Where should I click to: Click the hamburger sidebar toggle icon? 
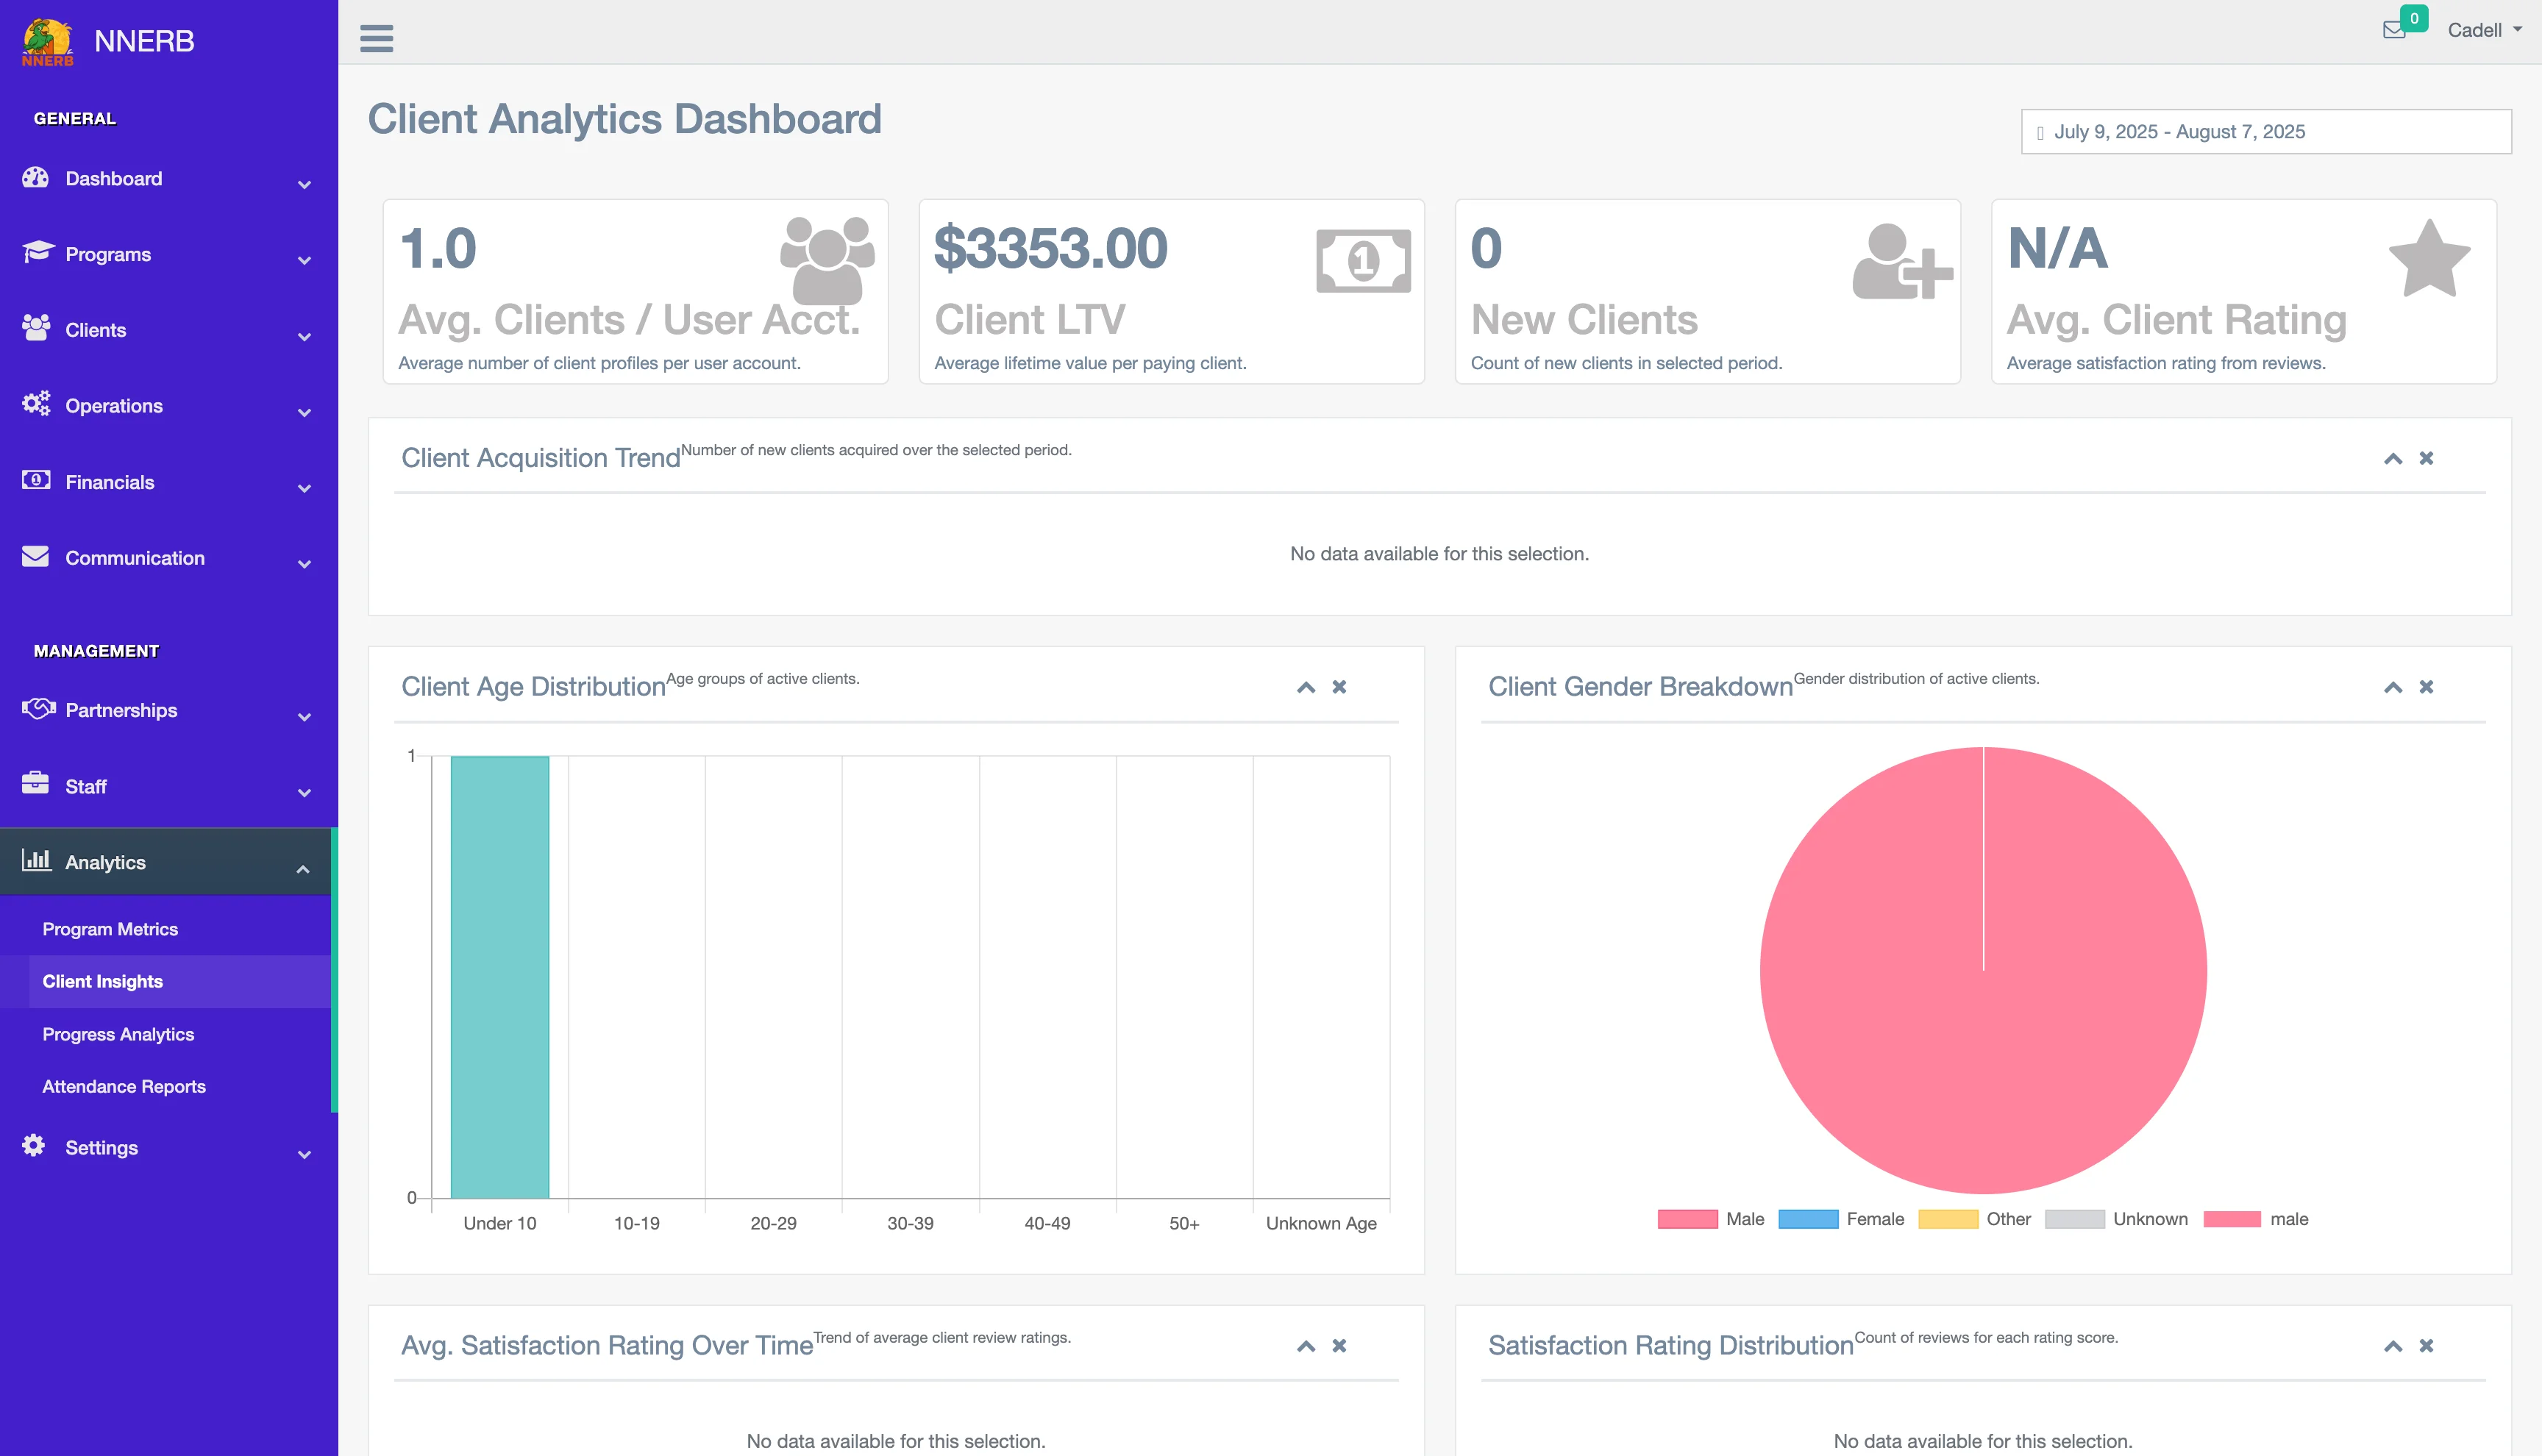point(376,38)
